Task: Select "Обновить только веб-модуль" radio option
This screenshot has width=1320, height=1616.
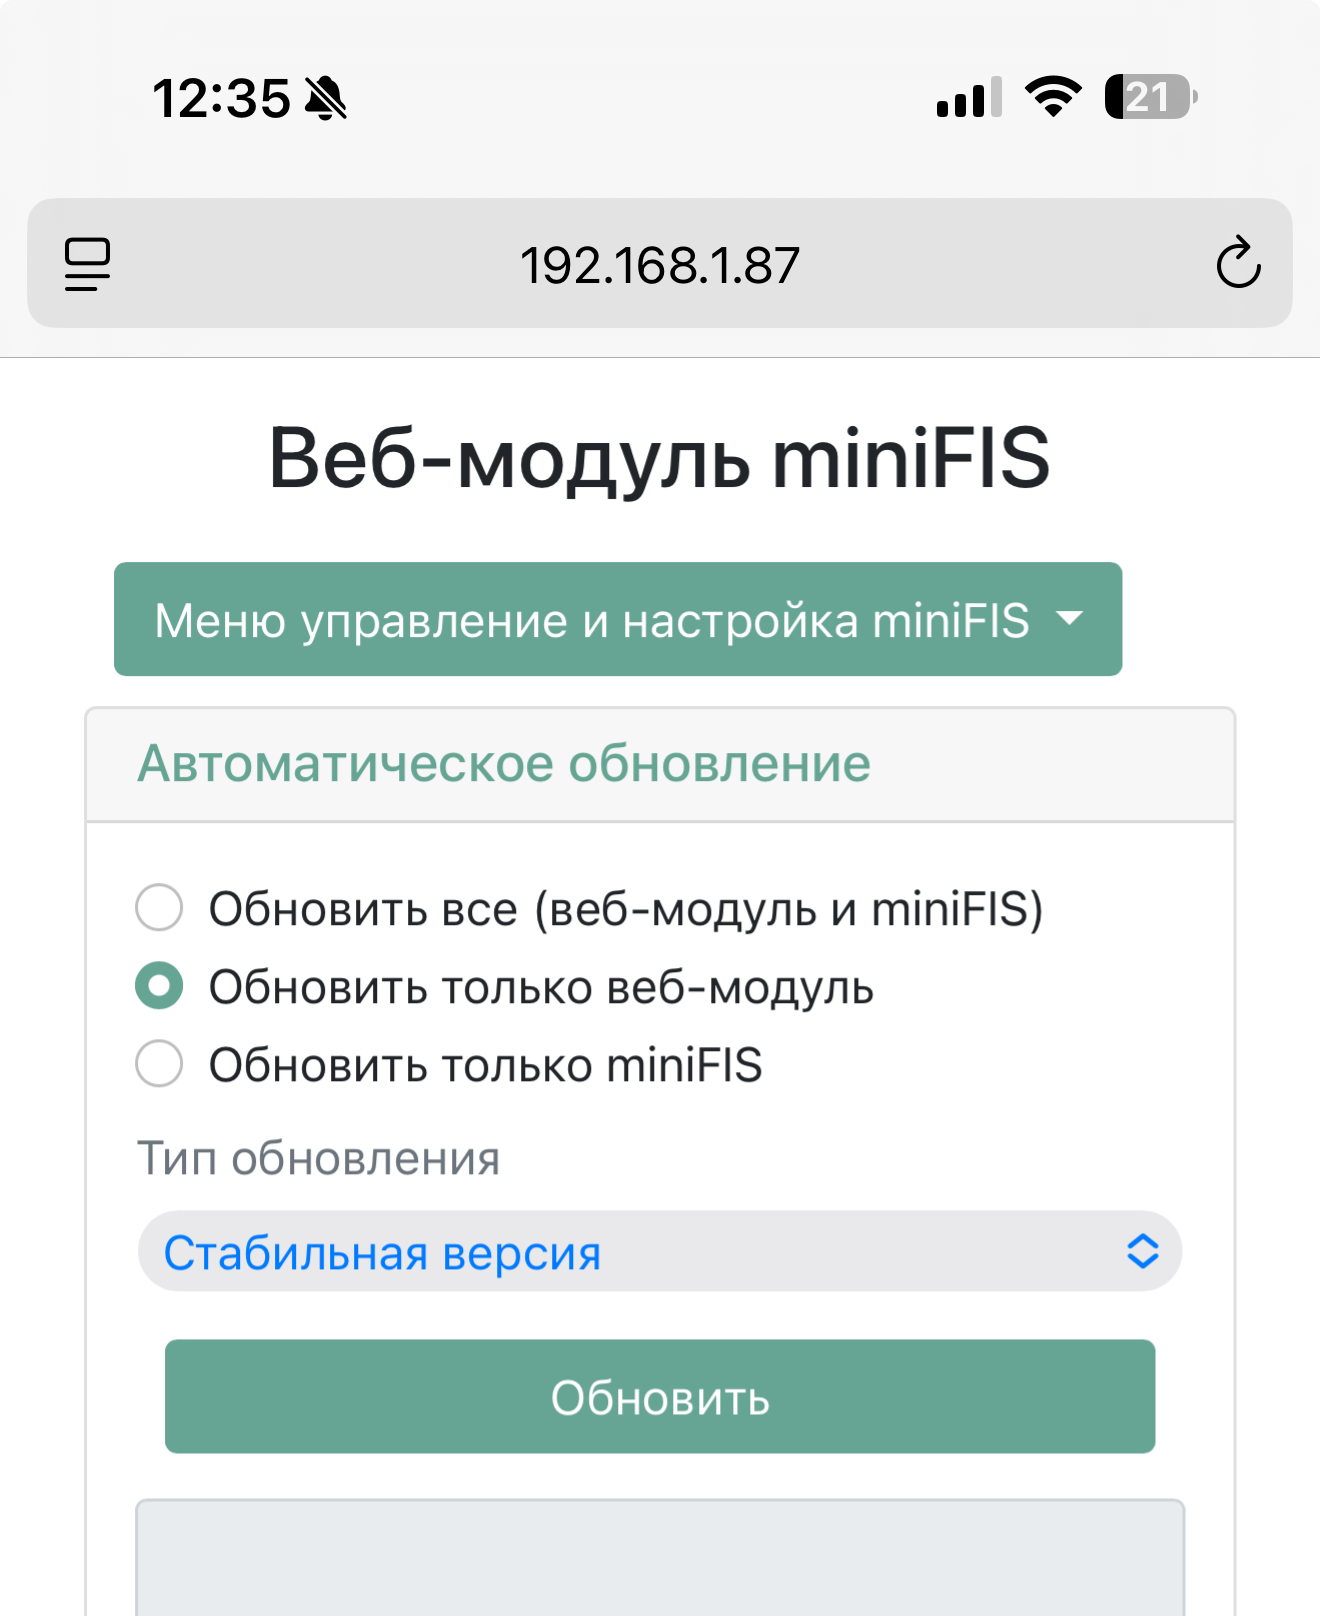Action: 159,986
